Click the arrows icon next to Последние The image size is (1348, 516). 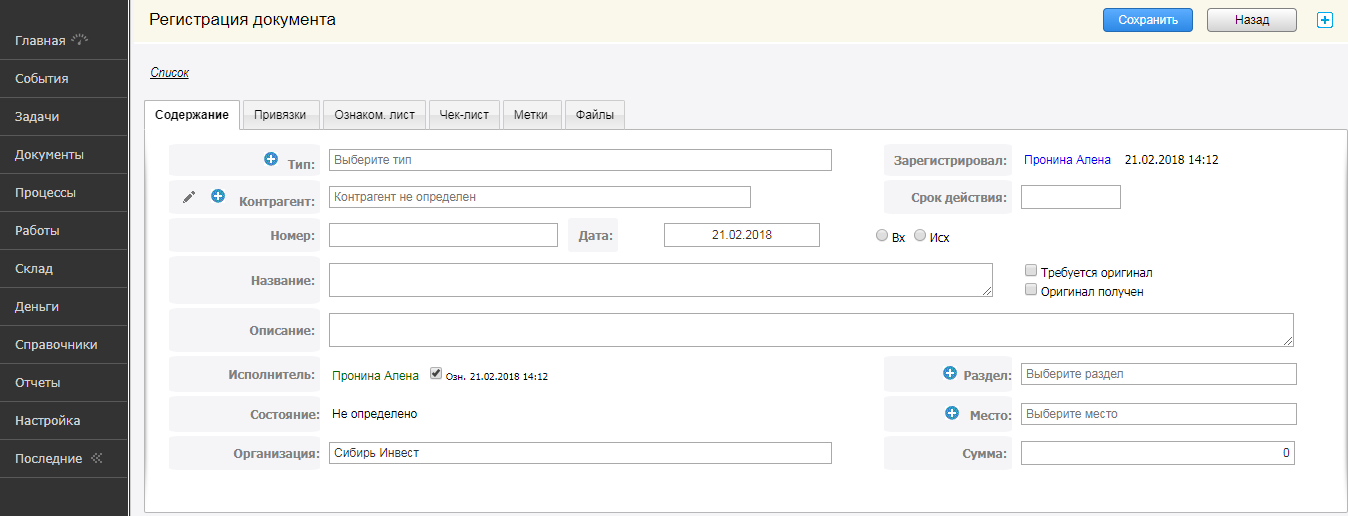(x=97, y=458)
